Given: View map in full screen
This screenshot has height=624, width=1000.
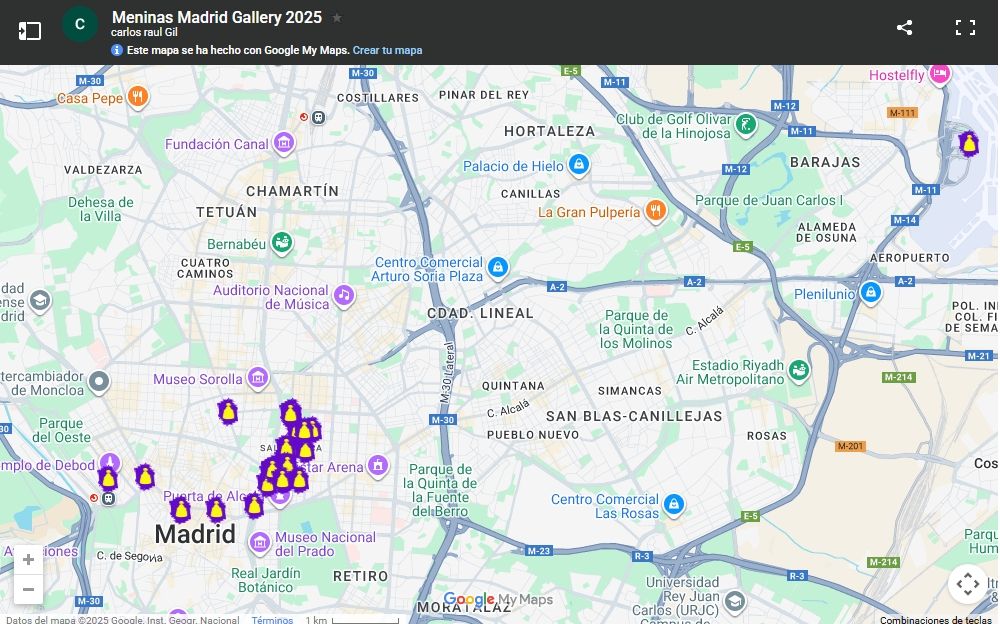Looking at the screenshot, I should pos(965,28).
